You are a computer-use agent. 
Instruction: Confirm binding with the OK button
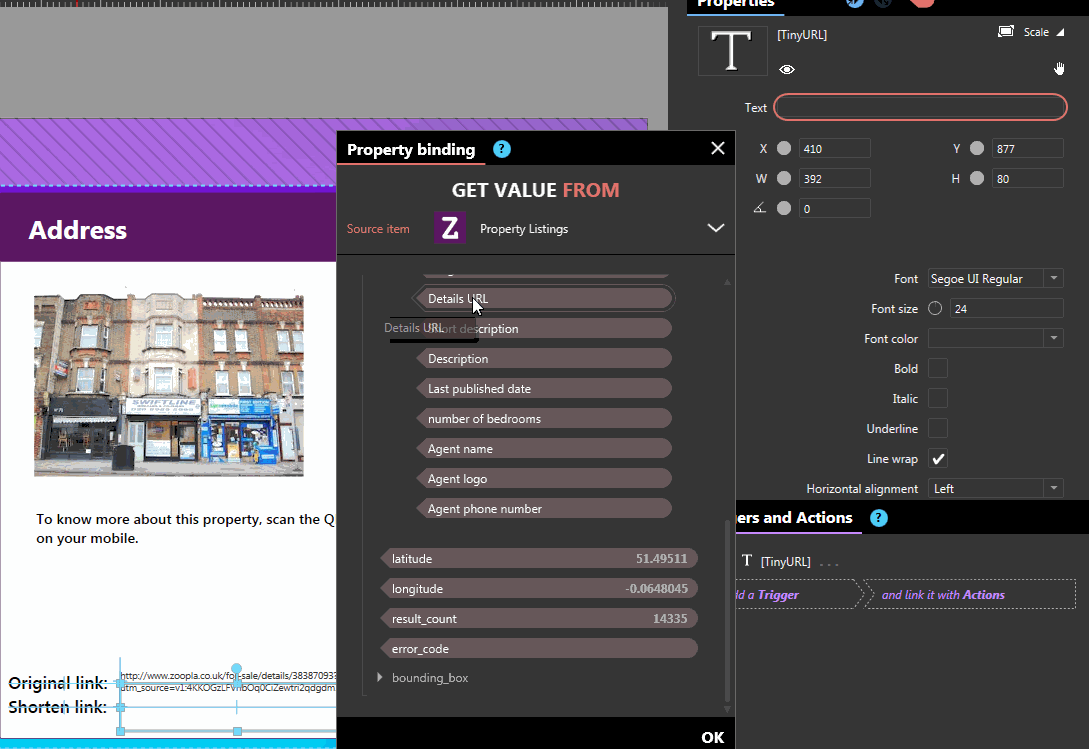point(713,737)
